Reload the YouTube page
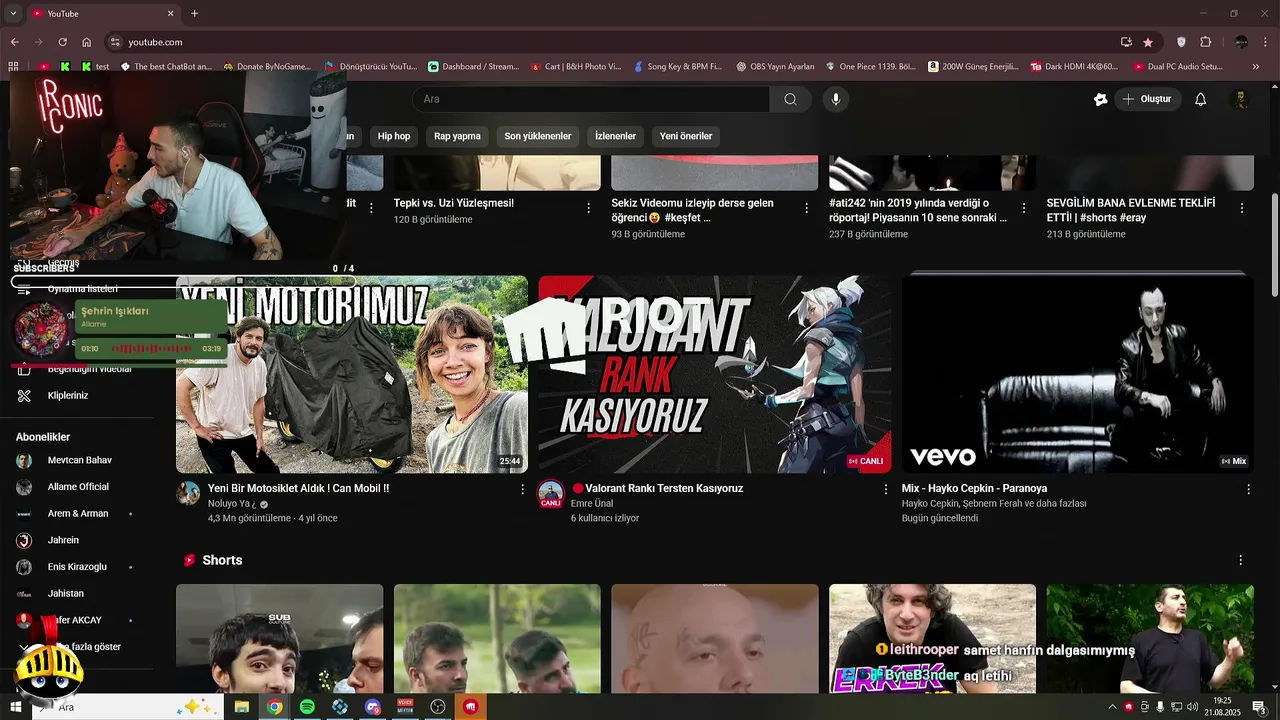The height and width of the screenshot is (720, 1280). (62, 42)
